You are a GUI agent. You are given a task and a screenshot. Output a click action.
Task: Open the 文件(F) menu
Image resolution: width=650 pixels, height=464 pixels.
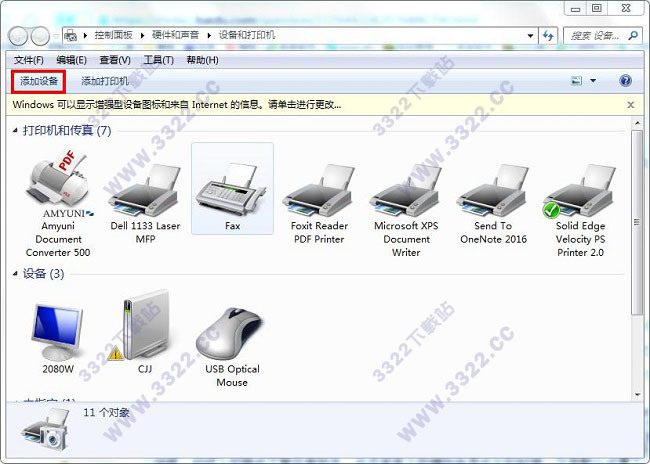point(29,60)
